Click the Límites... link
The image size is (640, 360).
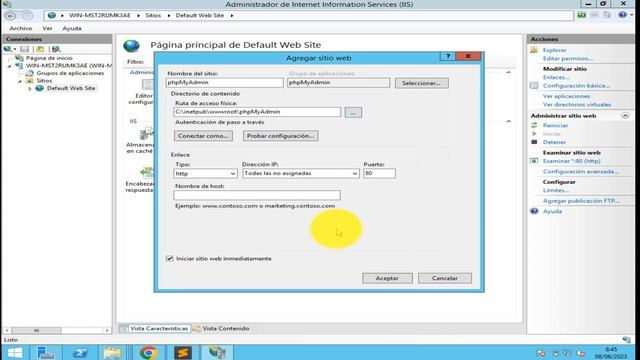click(x=556, y=190)
